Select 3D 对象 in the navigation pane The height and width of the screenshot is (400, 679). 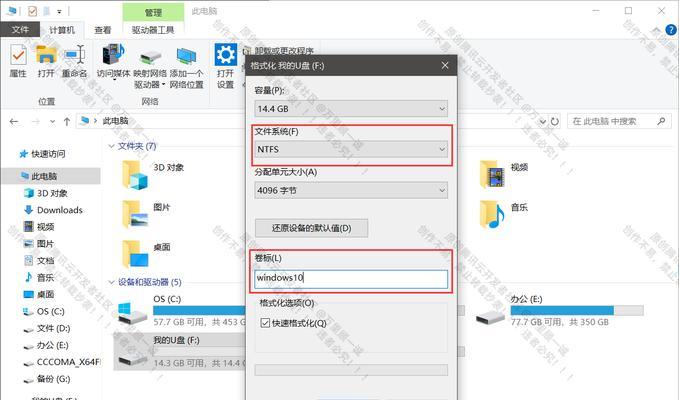(46, 193)
